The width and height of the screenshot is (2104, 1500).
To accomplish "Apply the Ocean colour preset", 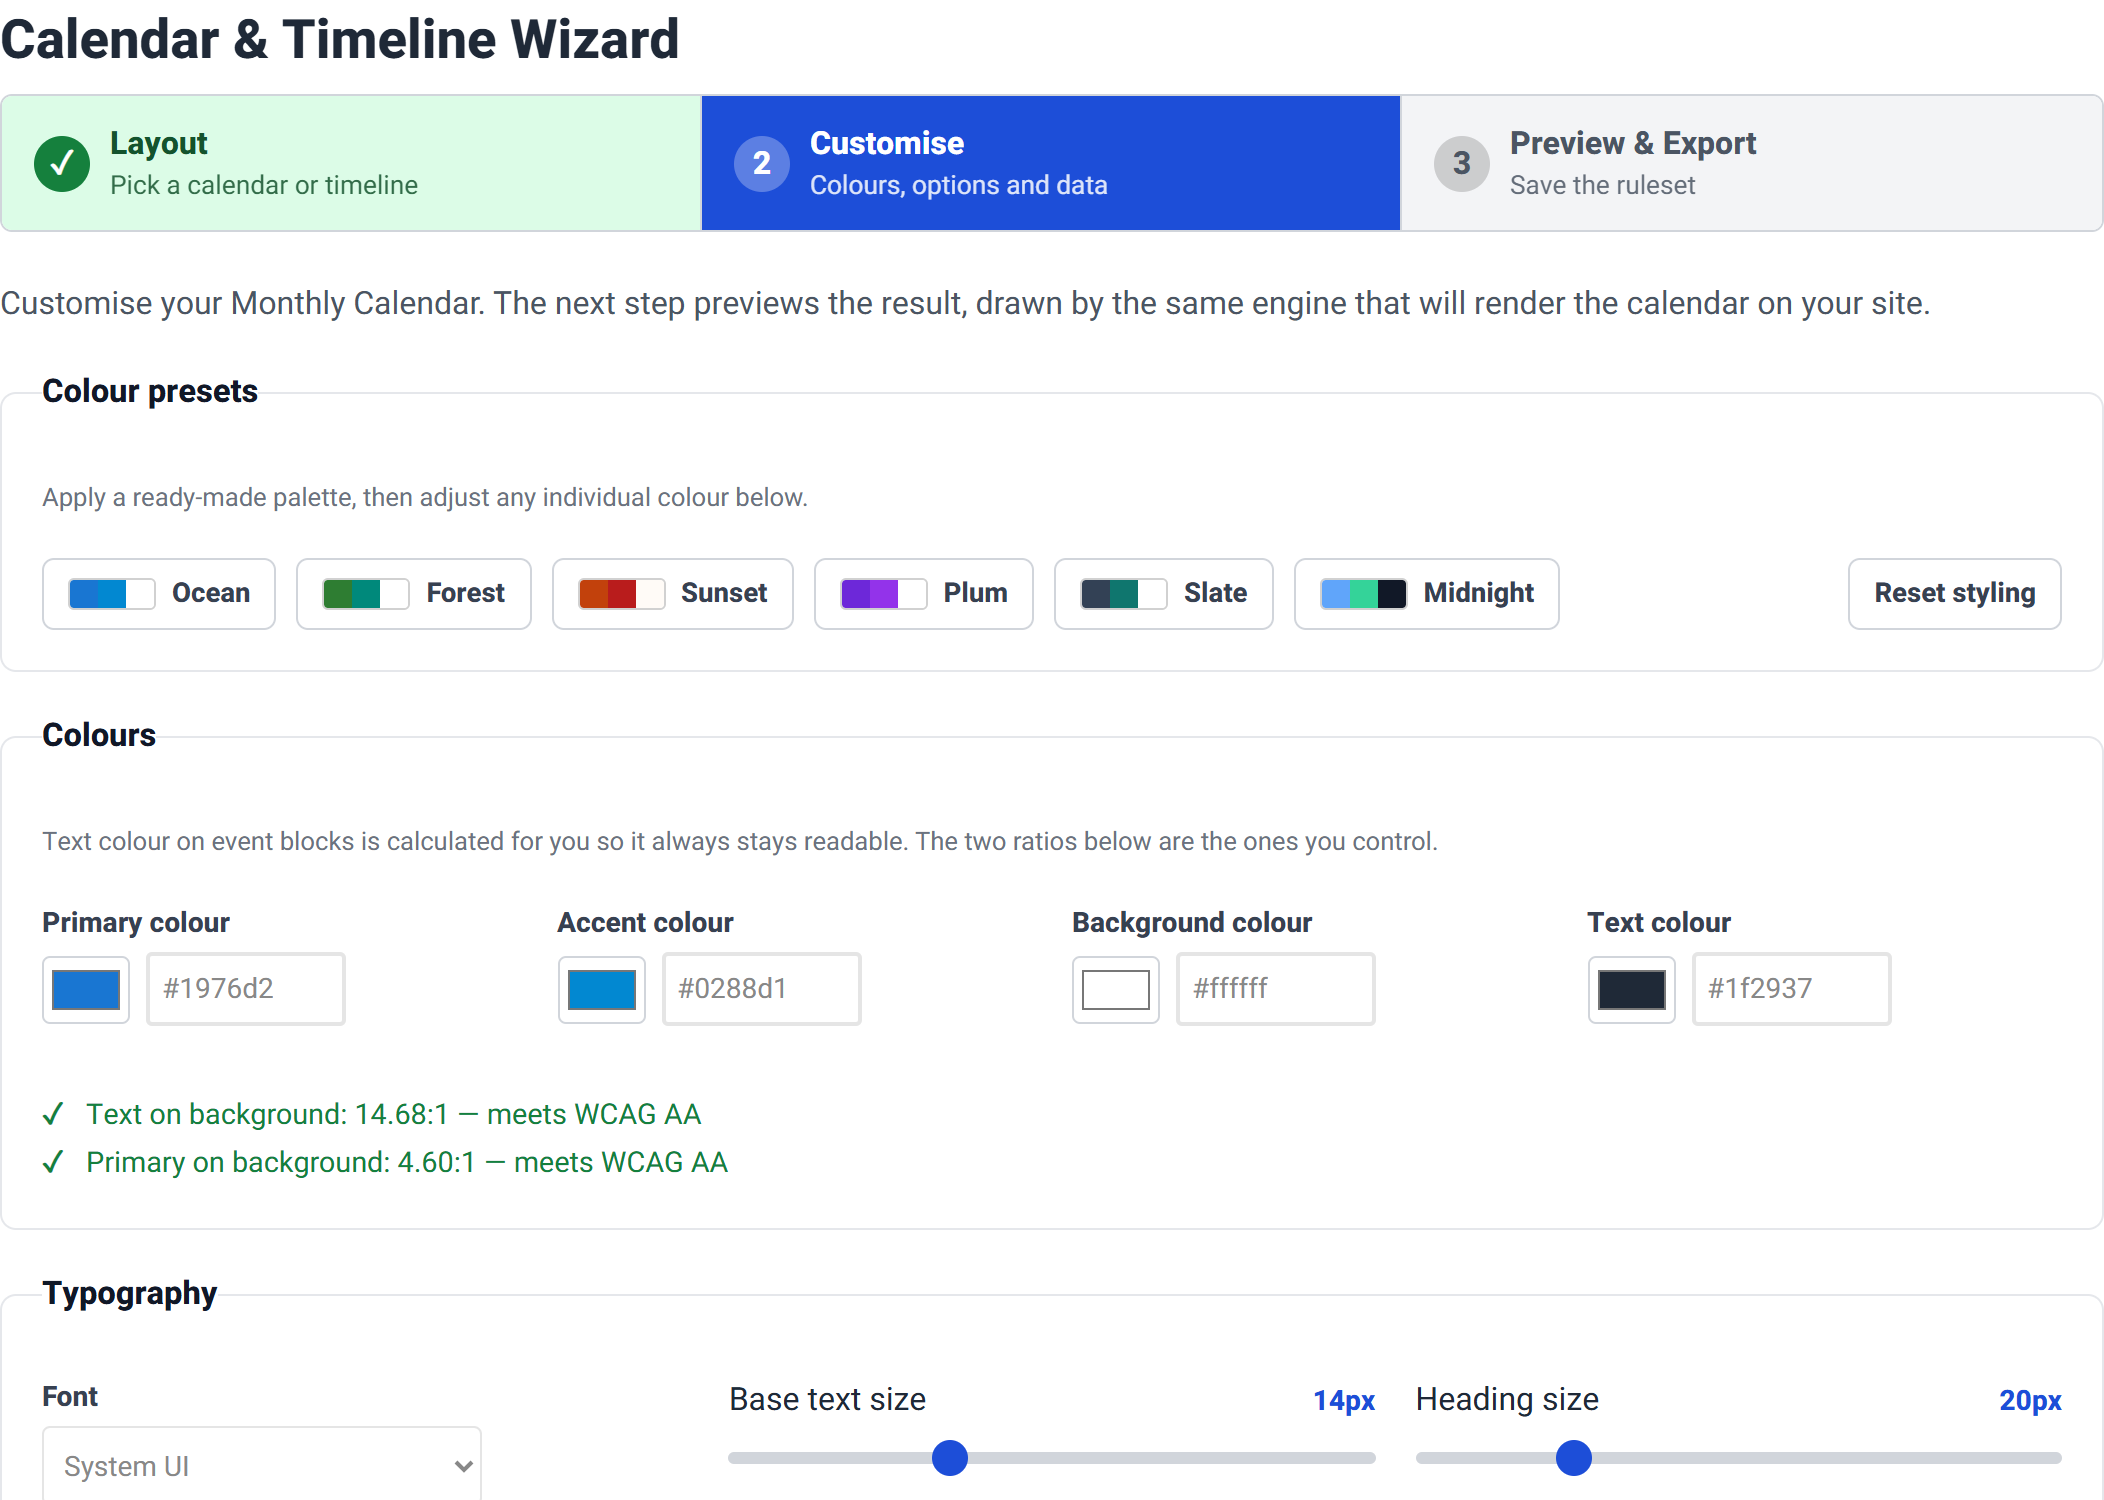I will [159, 594].
